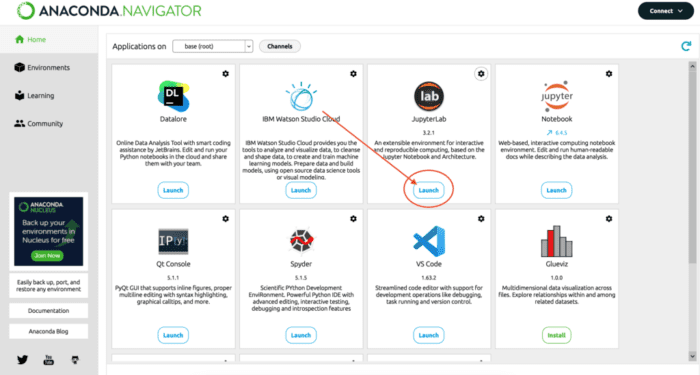Click the refresh icon at top right
Viewport: 700px width, 375px height.
(686, 46)
